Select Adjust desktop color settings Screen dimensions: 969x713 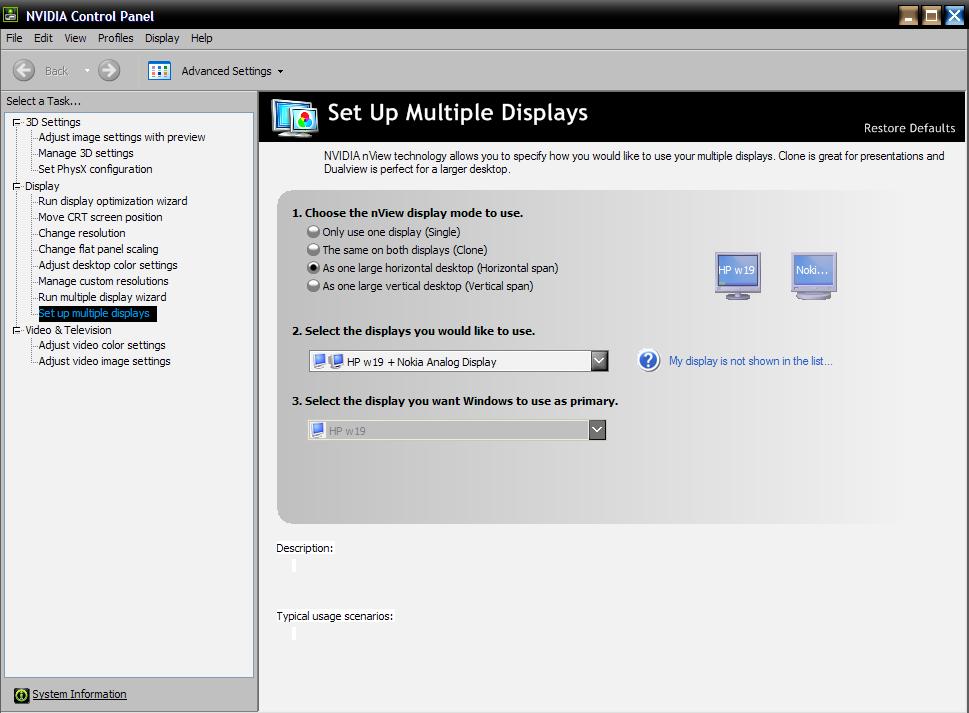tap(108, 266)
